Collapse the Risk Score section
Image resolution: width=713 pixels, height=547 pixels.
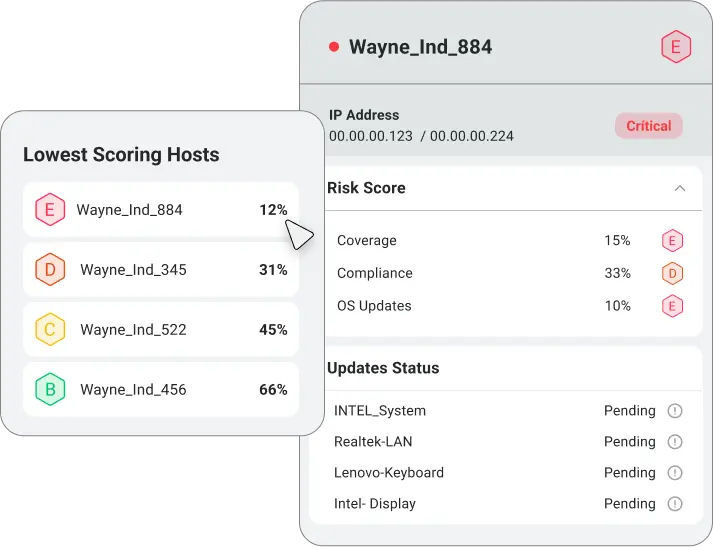coord(680,188)
